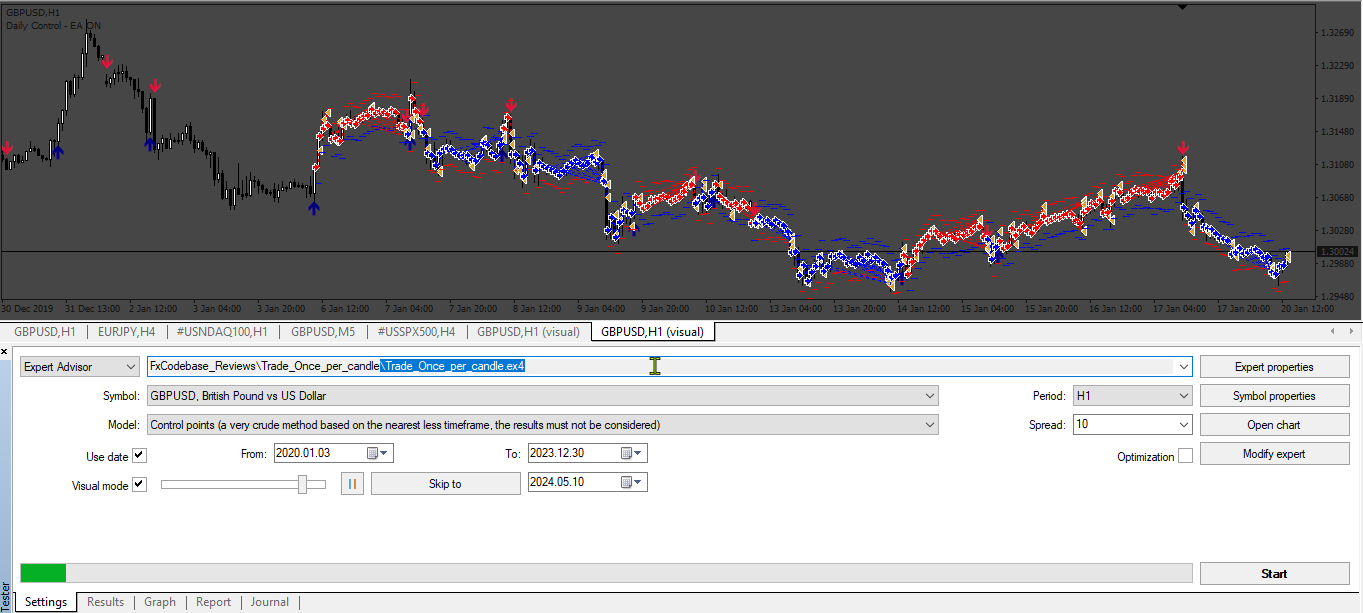Viewport: 1363px width, 613px height.
Task: Open the Skip to date calendar icon
Action: 626,482
